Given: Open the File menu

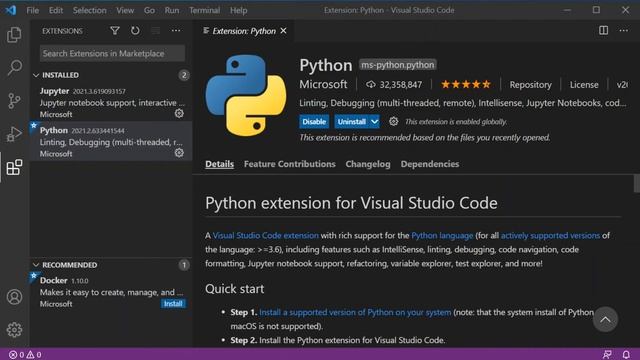Looking at the screenshot, I should tap(32, 10).
